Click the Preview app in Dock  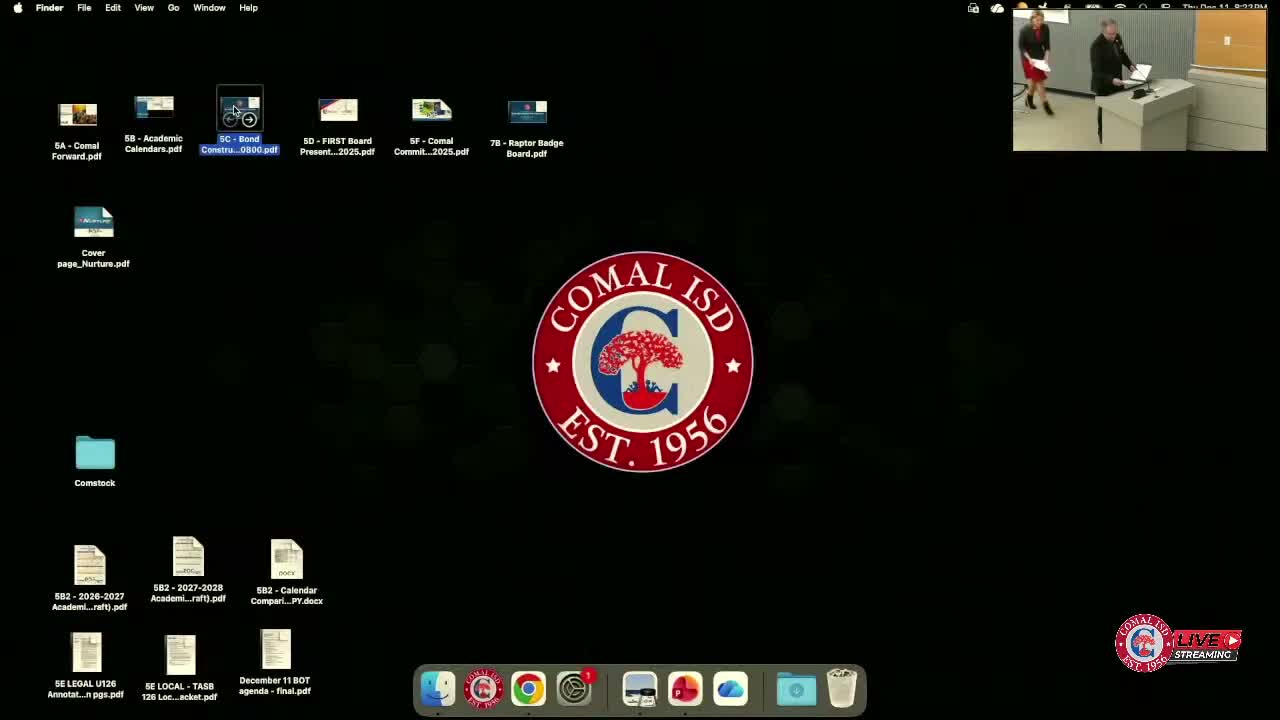tap(640, 689)
